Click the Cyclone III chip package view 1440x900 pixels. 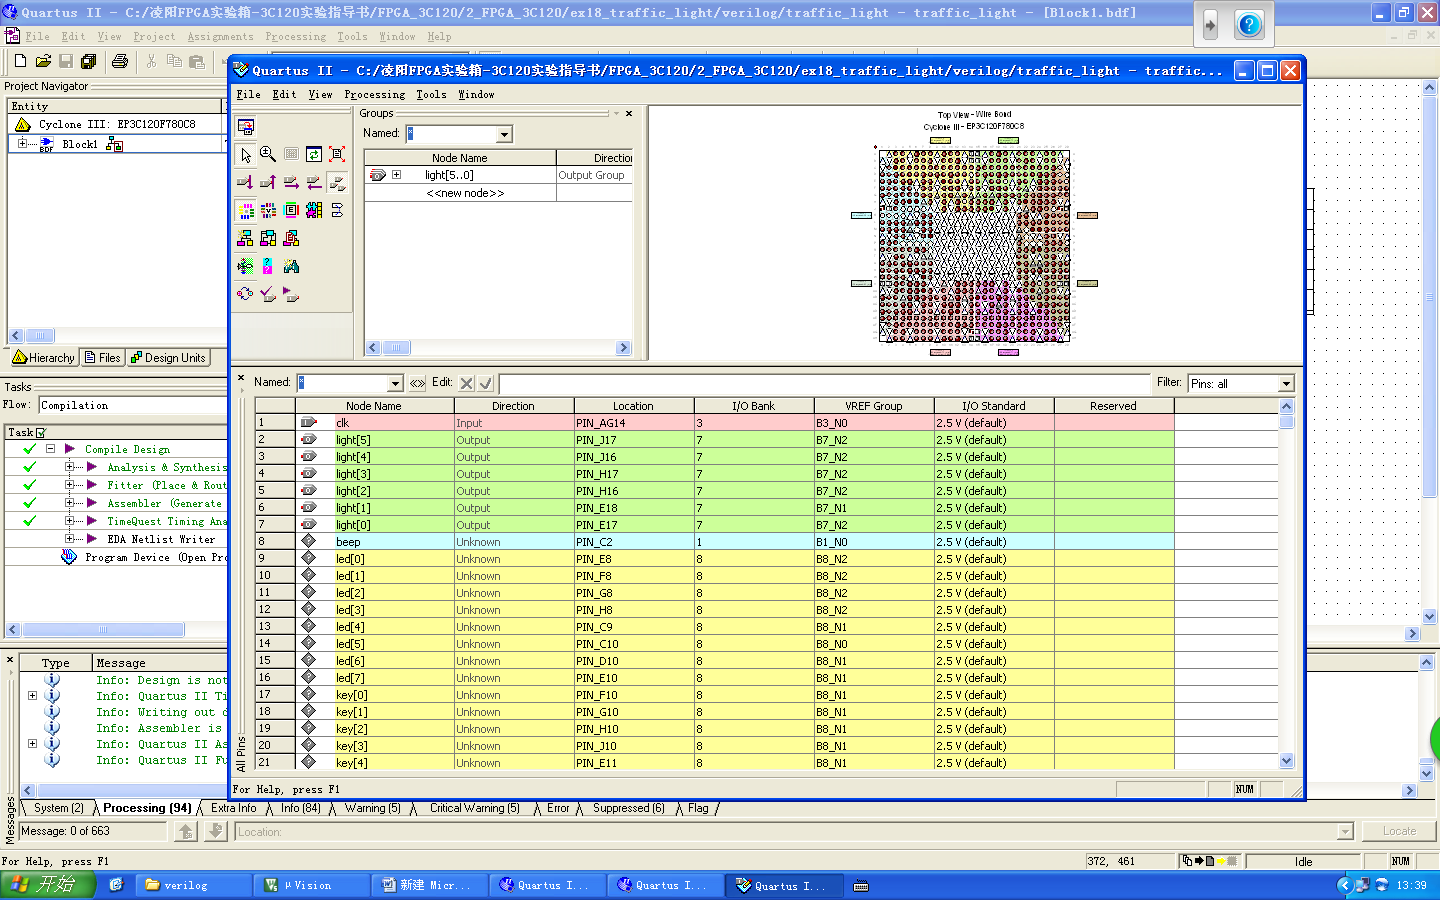[974, 246]
